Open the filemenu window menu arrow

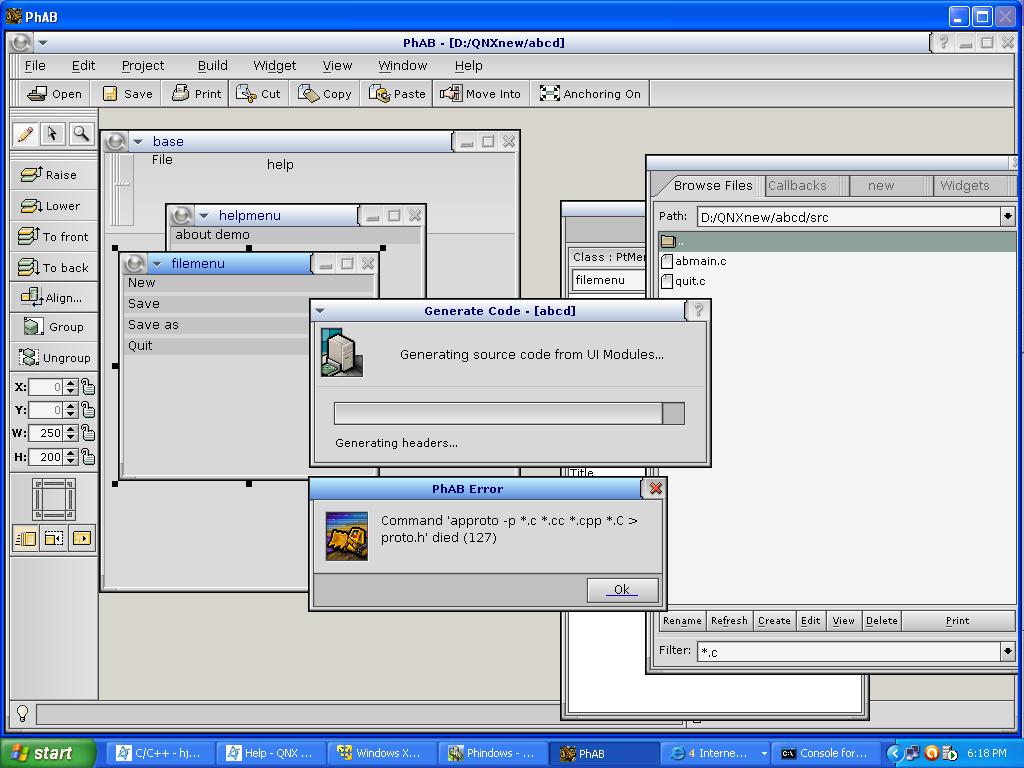coord(157,264)
